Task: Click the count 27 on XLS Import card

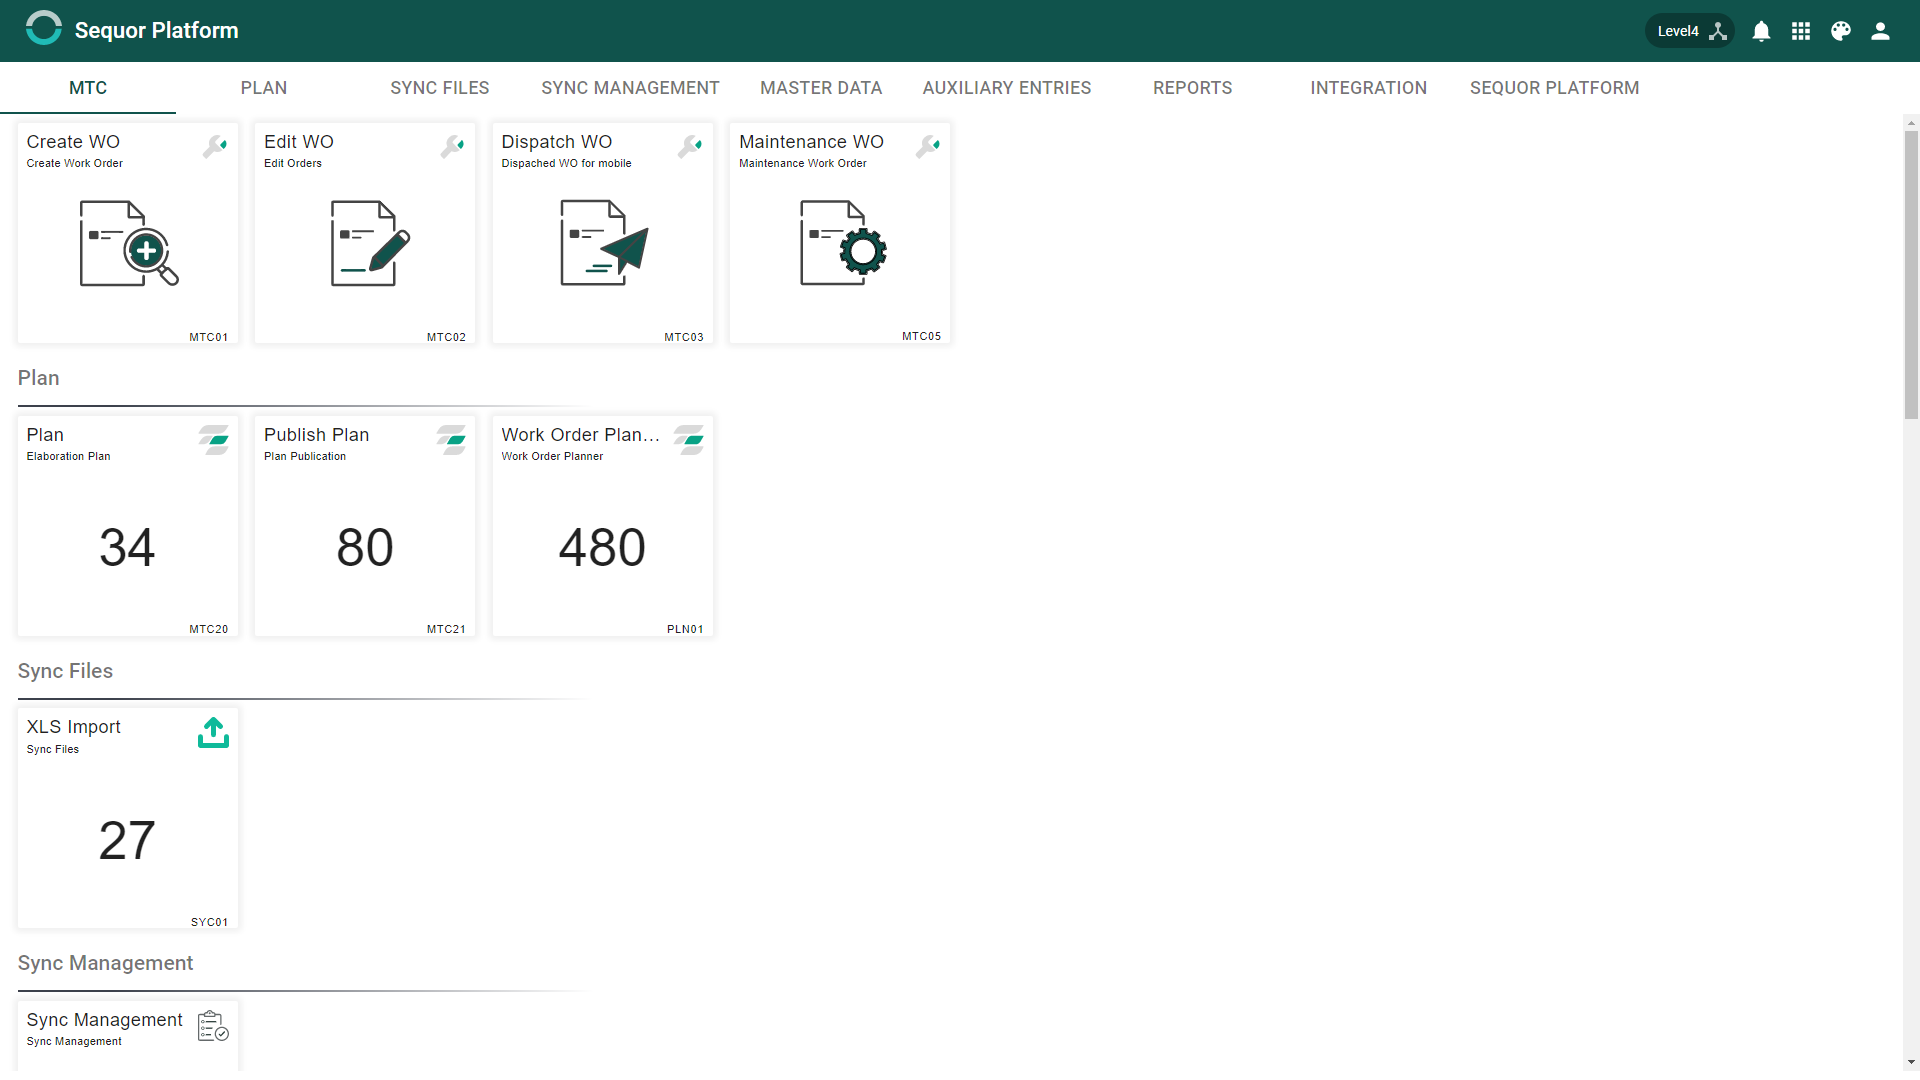Action: [127, 841]
